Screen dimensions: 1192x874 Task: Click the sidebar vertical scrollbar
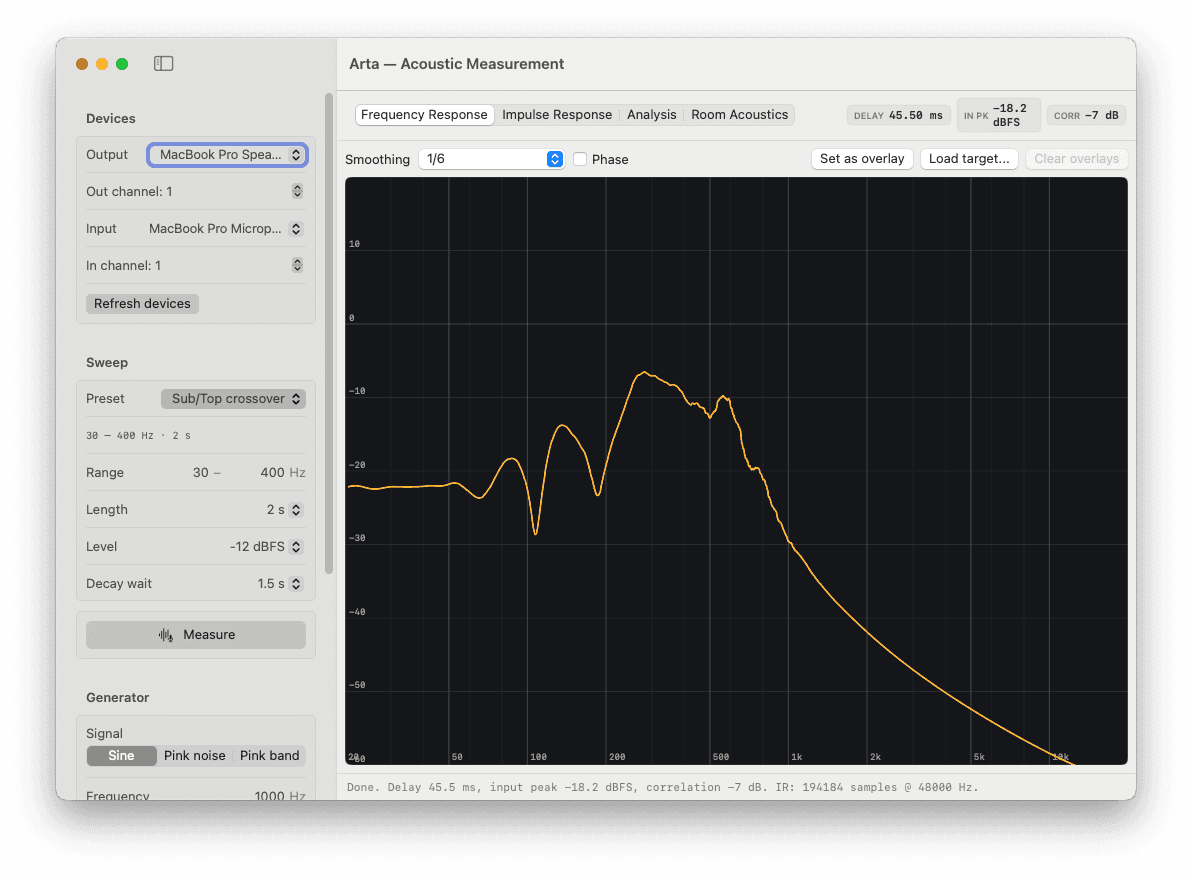(328, 333)
